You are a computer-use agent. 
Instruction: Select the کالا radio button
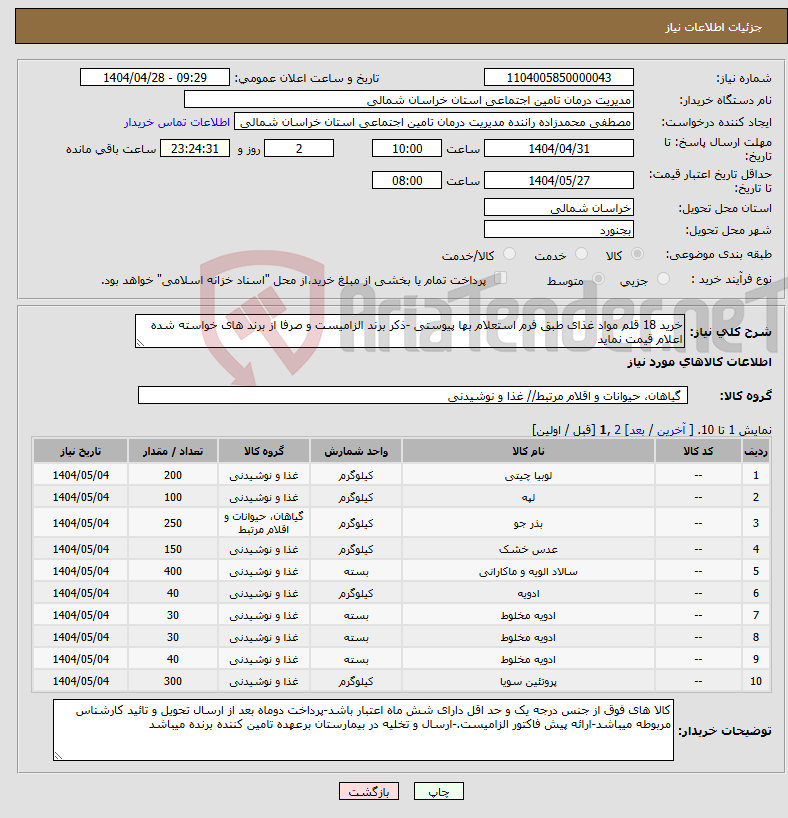(x=637, y=254)
